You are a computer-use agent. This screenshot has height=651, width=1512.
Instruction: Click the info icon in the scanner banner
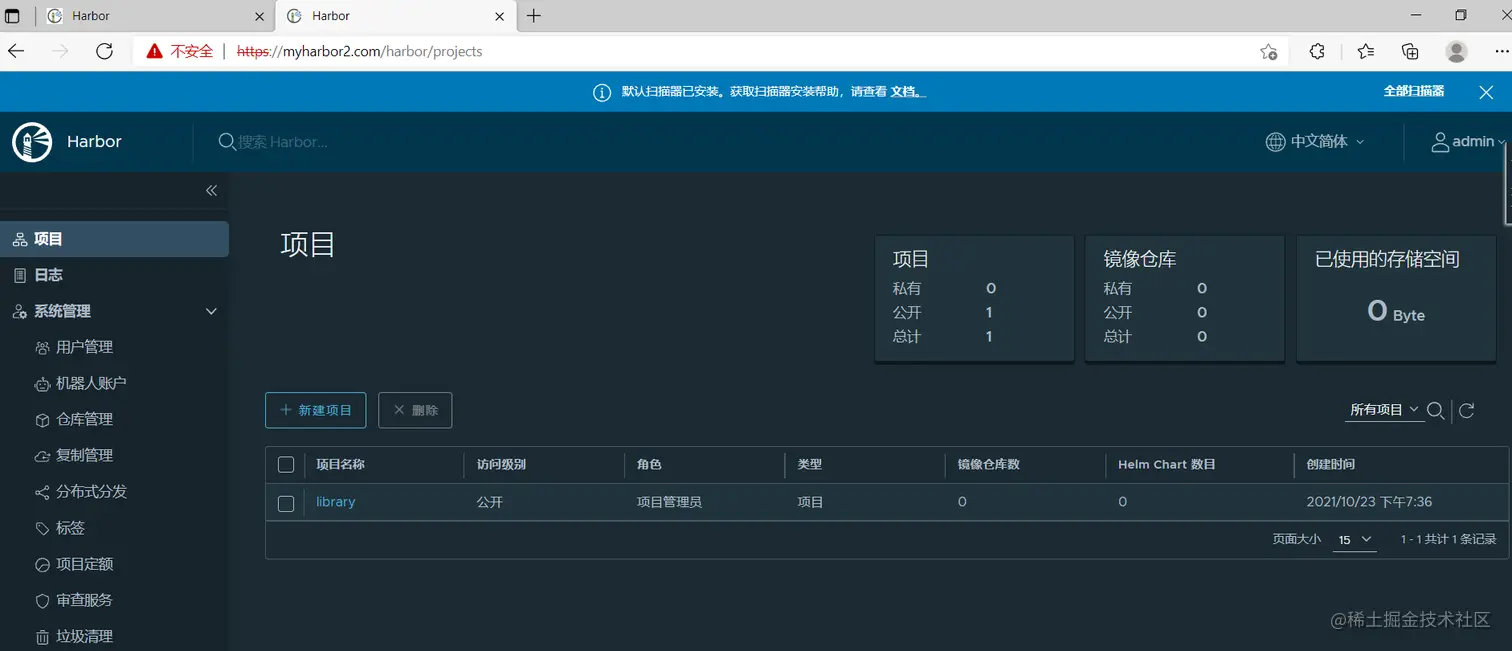click(x=602, y=92)
